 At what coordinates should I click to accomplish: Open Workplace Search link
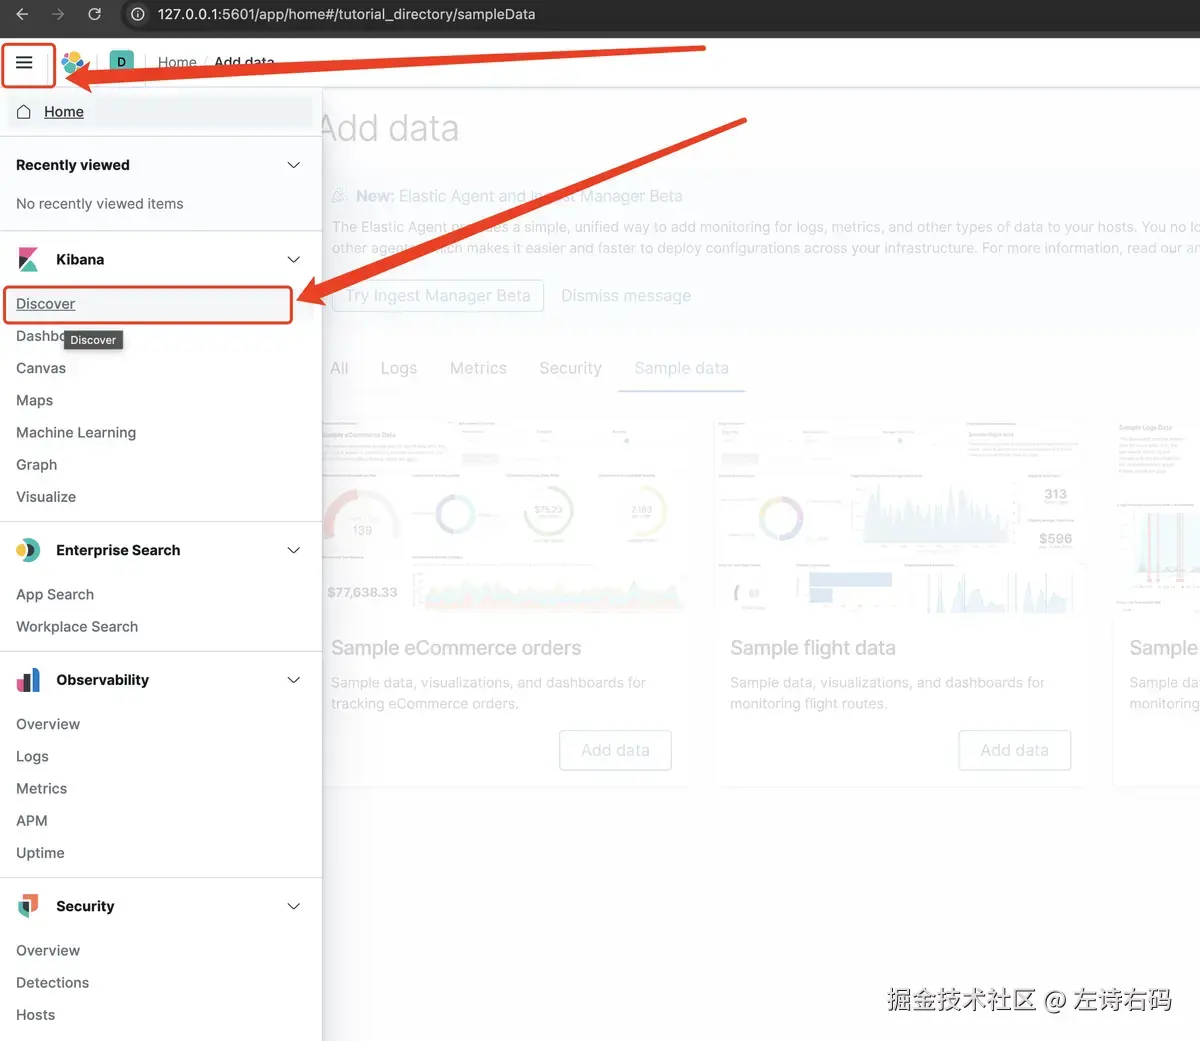(x=77, y=627)
